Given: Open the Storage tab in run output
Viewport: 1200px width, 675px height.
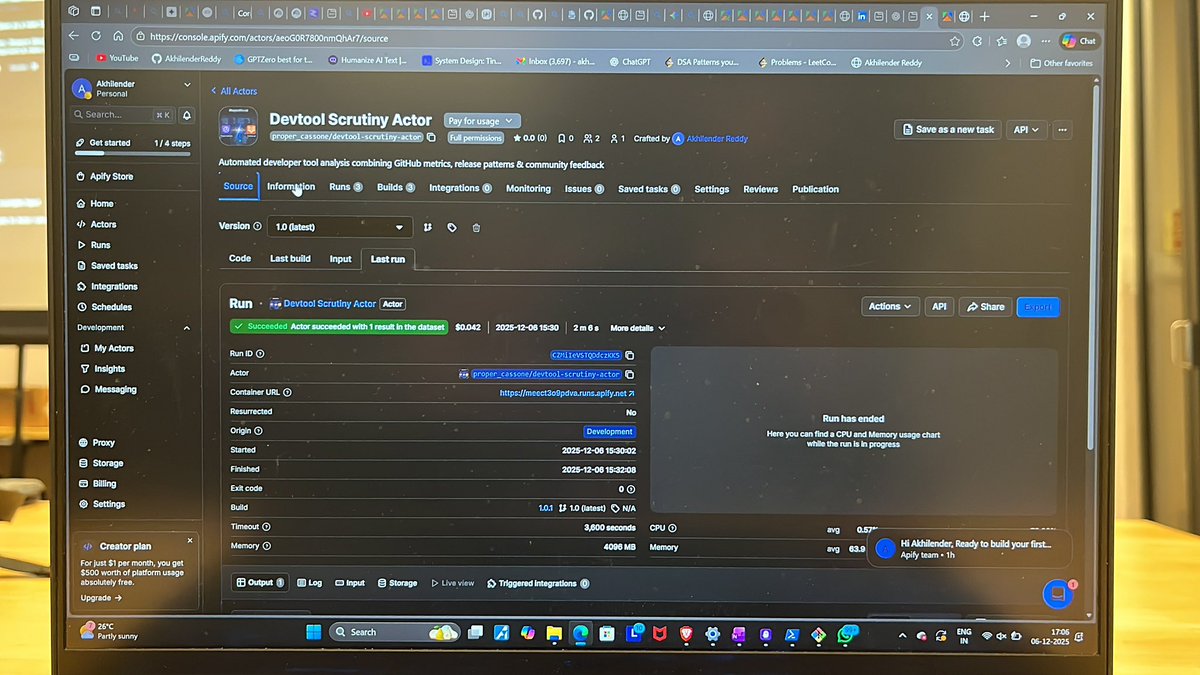Looking at the screenshot, I should (x=397, y=583).
